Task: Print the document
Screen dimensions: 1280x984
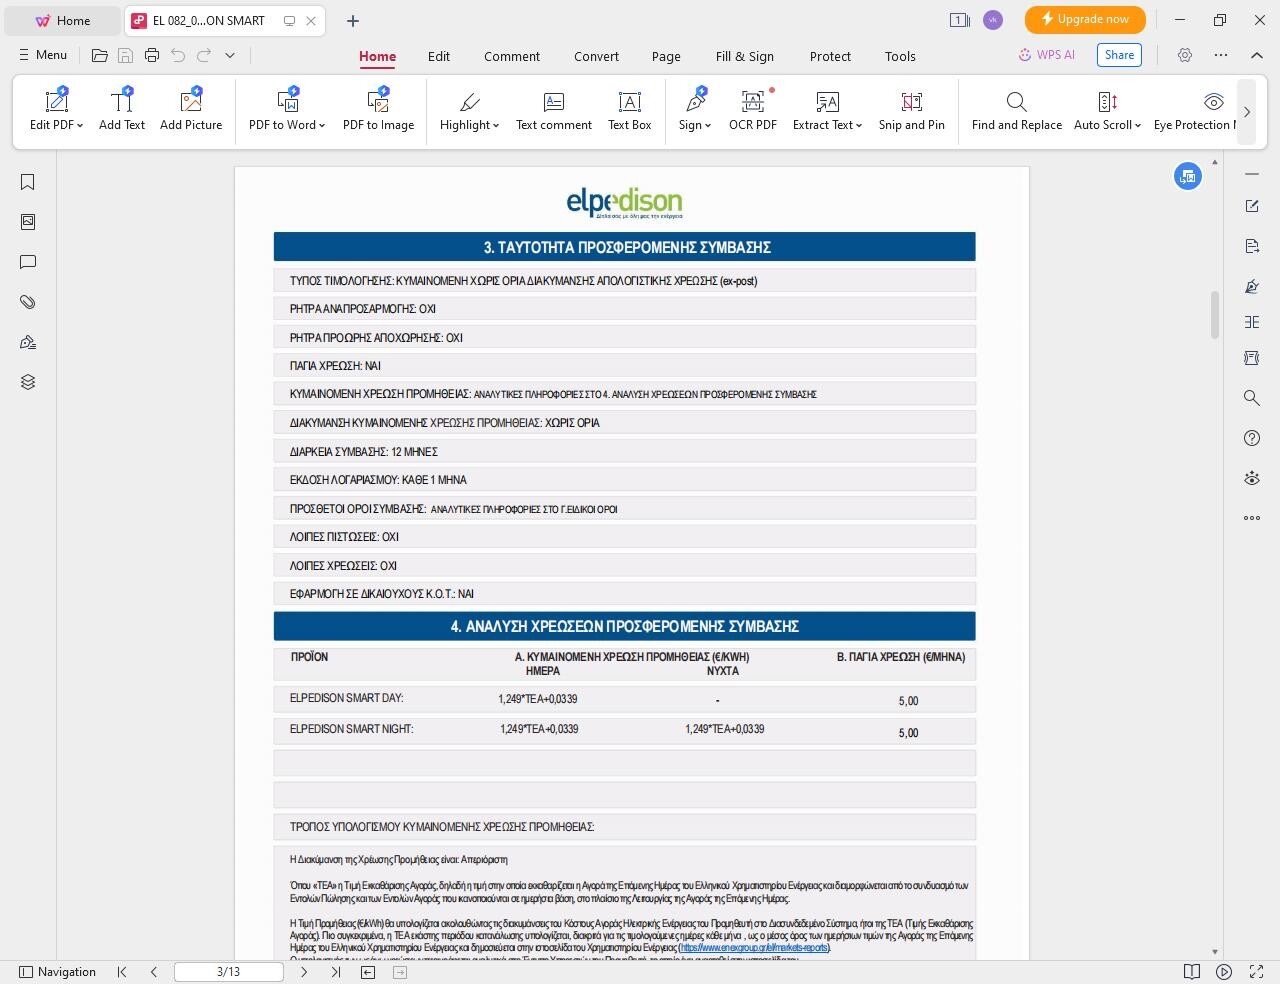Action: [152, 56]
